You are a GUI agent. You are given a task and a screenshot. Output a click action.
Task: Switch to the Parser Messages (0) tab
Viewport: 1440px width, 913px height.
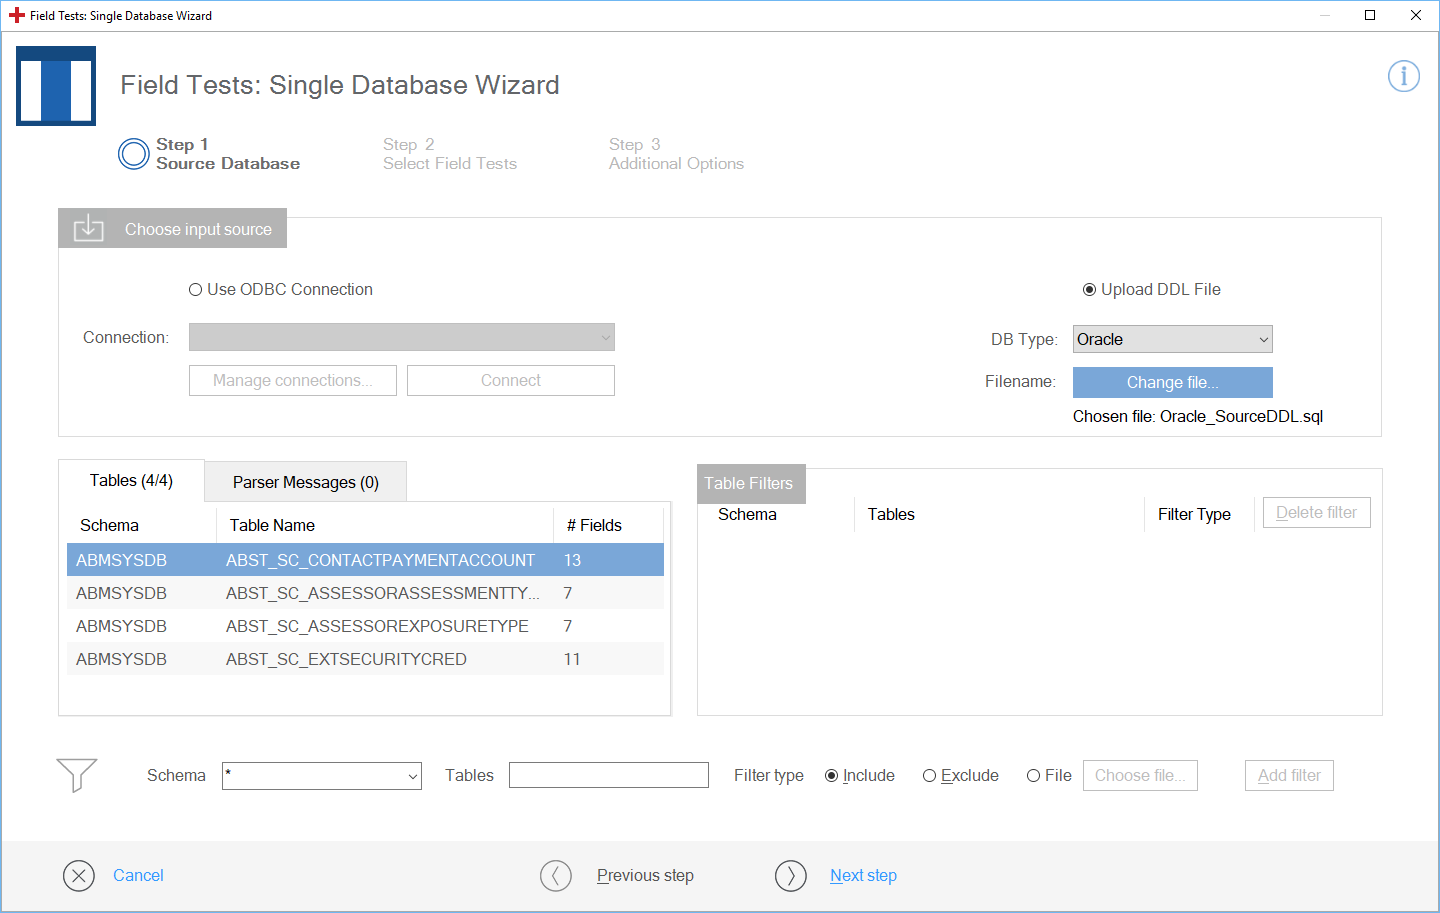tap(305, 482)
